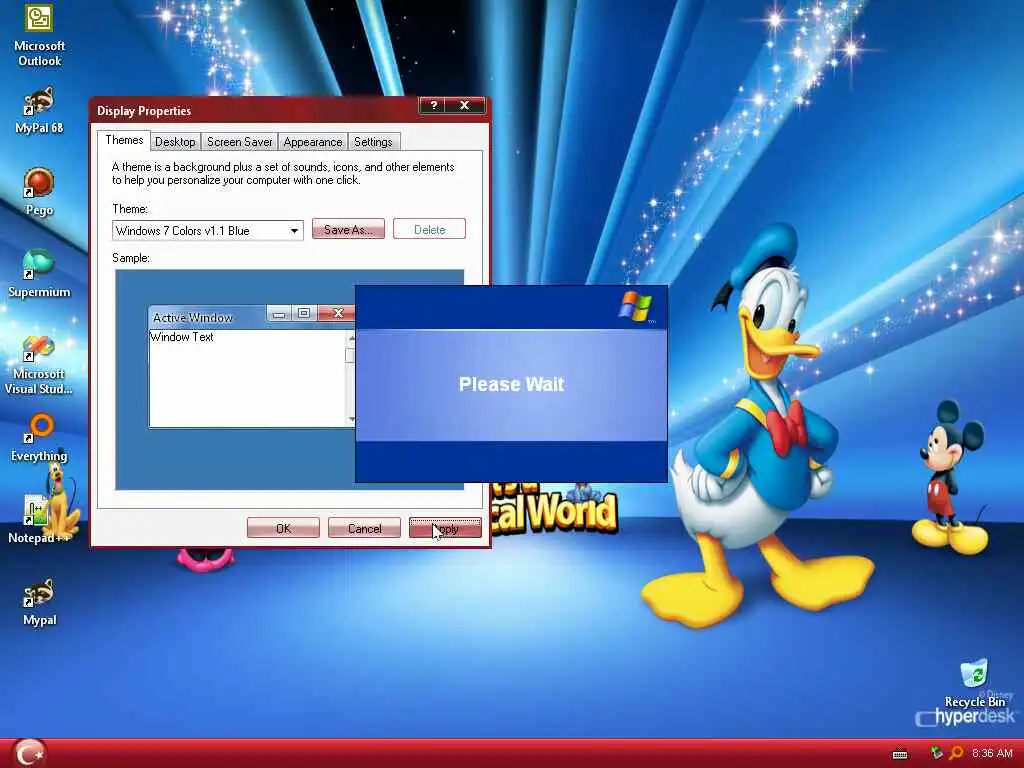
Task: Confirm with the OK button
Action: click(283, 528)
